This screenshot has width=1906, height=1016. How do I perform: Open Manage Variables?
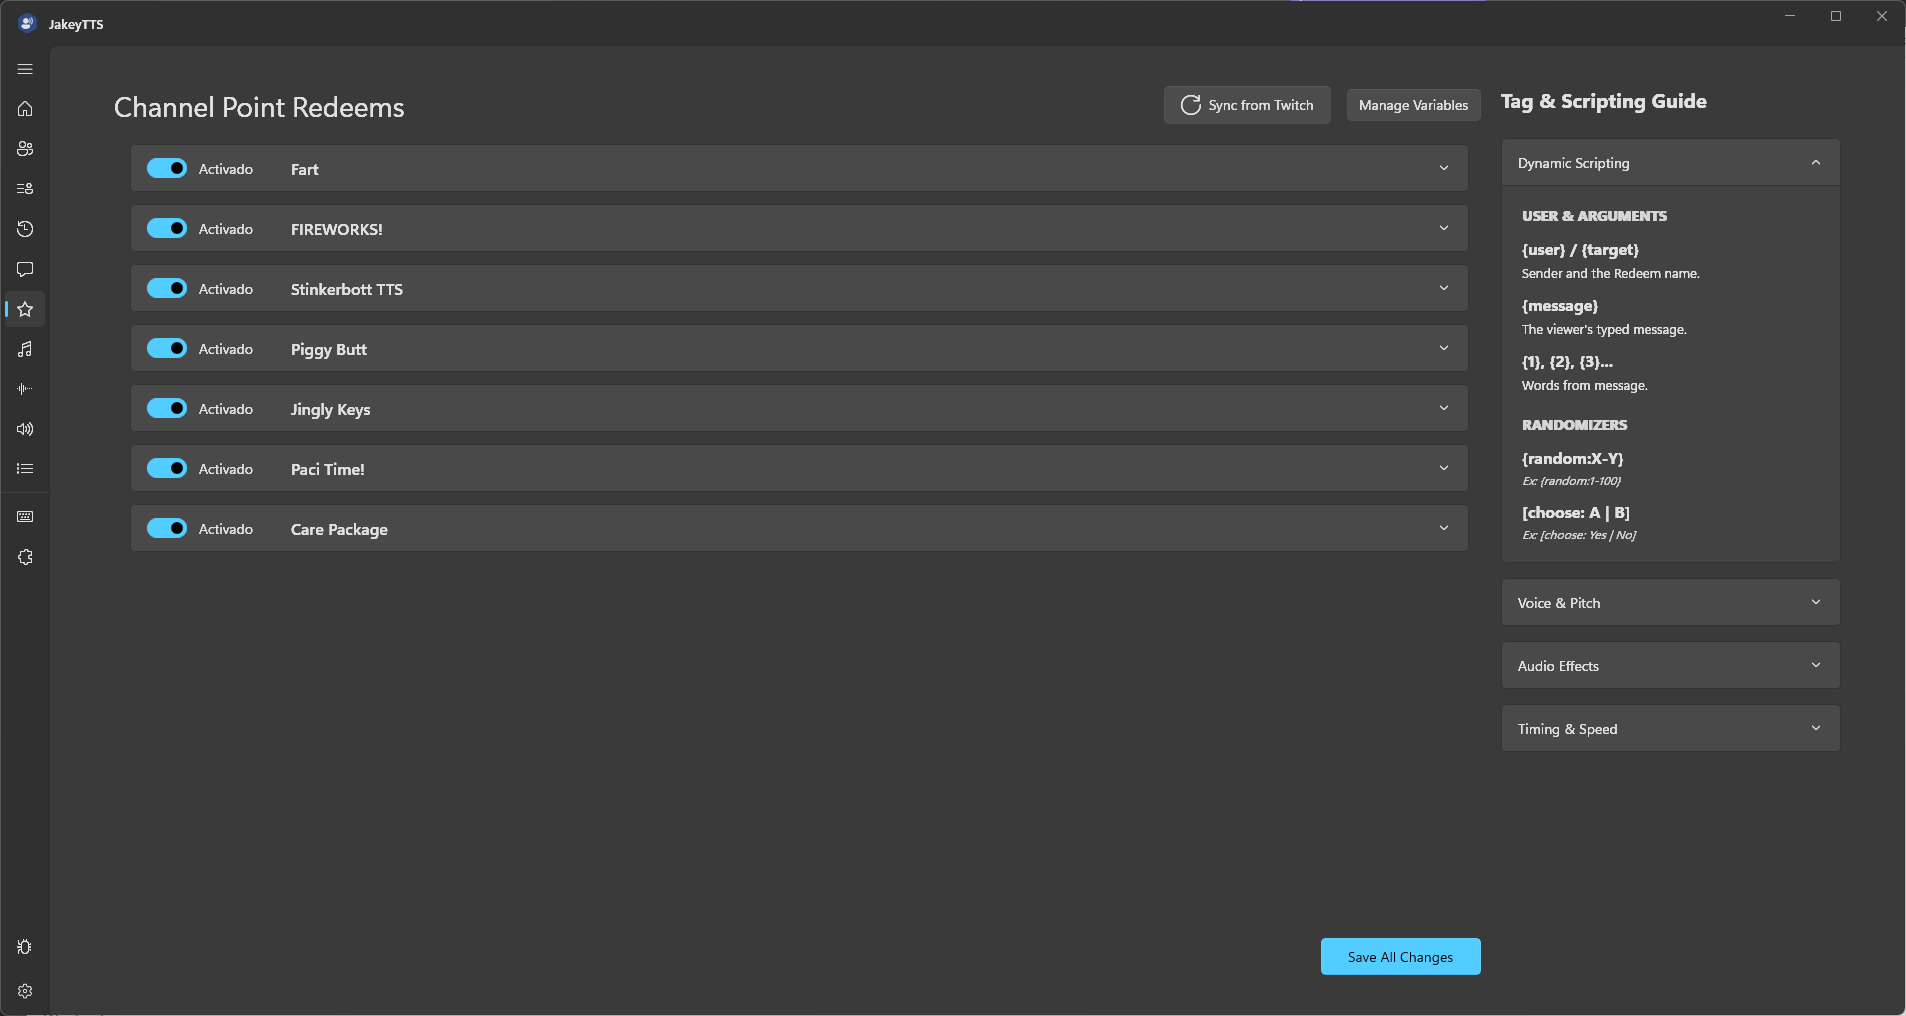1413,105
